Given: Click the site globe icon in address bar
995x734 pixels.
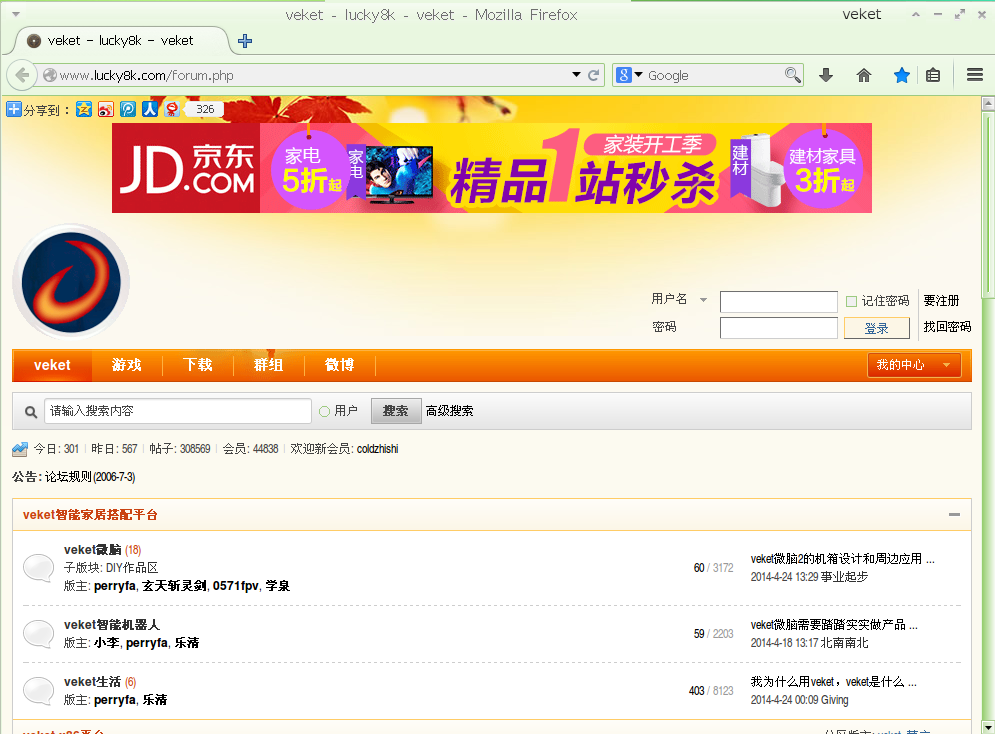Looking at the screenshot, I should (49, 75).
